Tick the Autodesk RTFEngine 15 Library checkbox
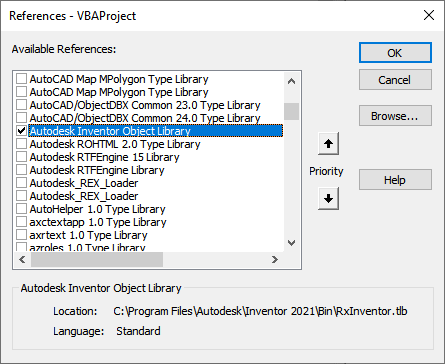The image size is (445, 364). coord(22,157)
